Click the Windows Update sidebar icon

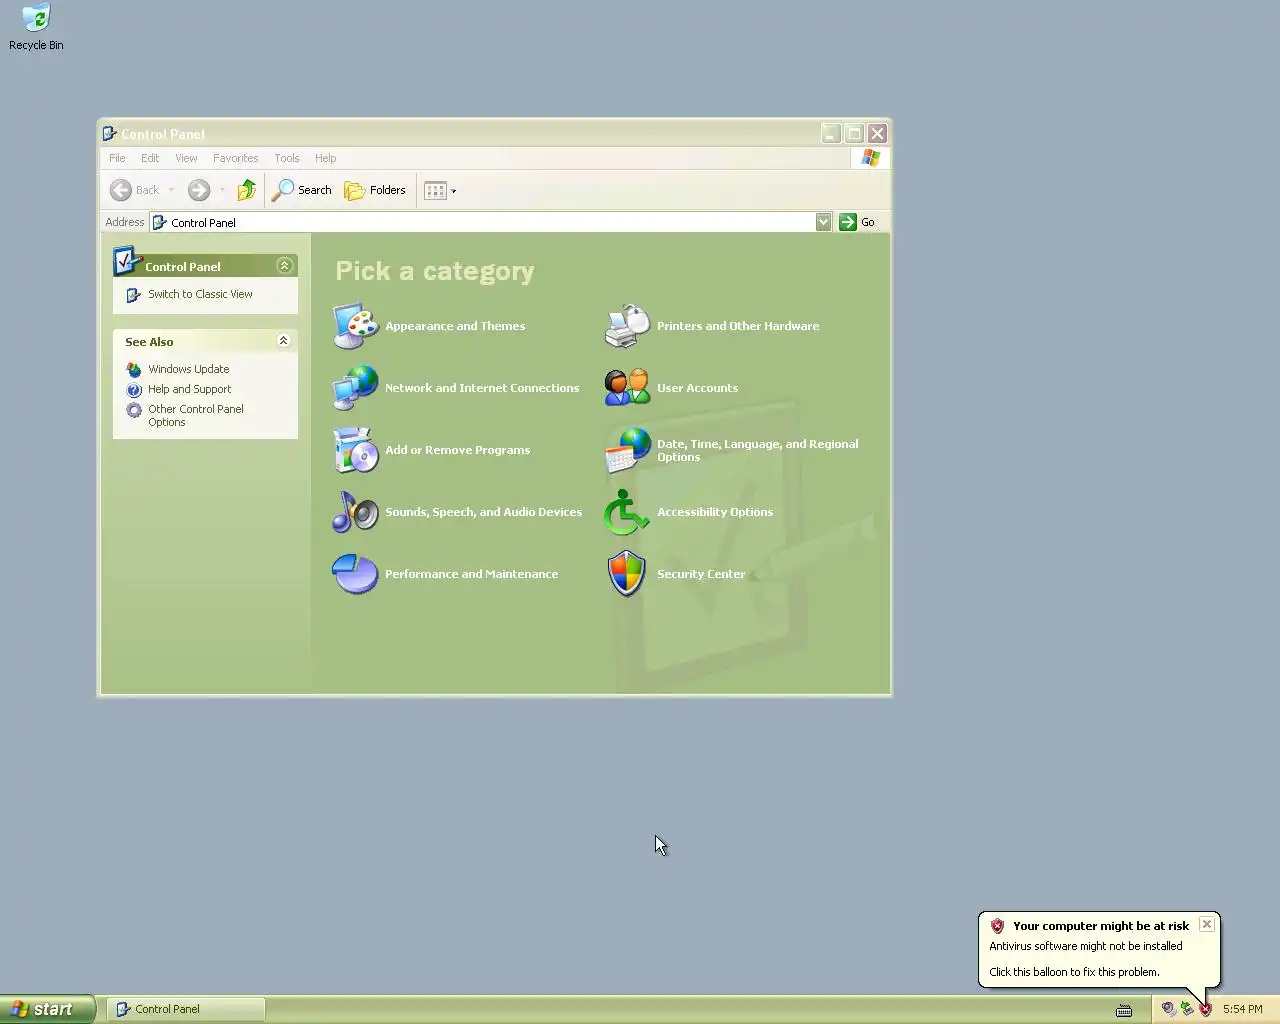(x=134, y=370)
